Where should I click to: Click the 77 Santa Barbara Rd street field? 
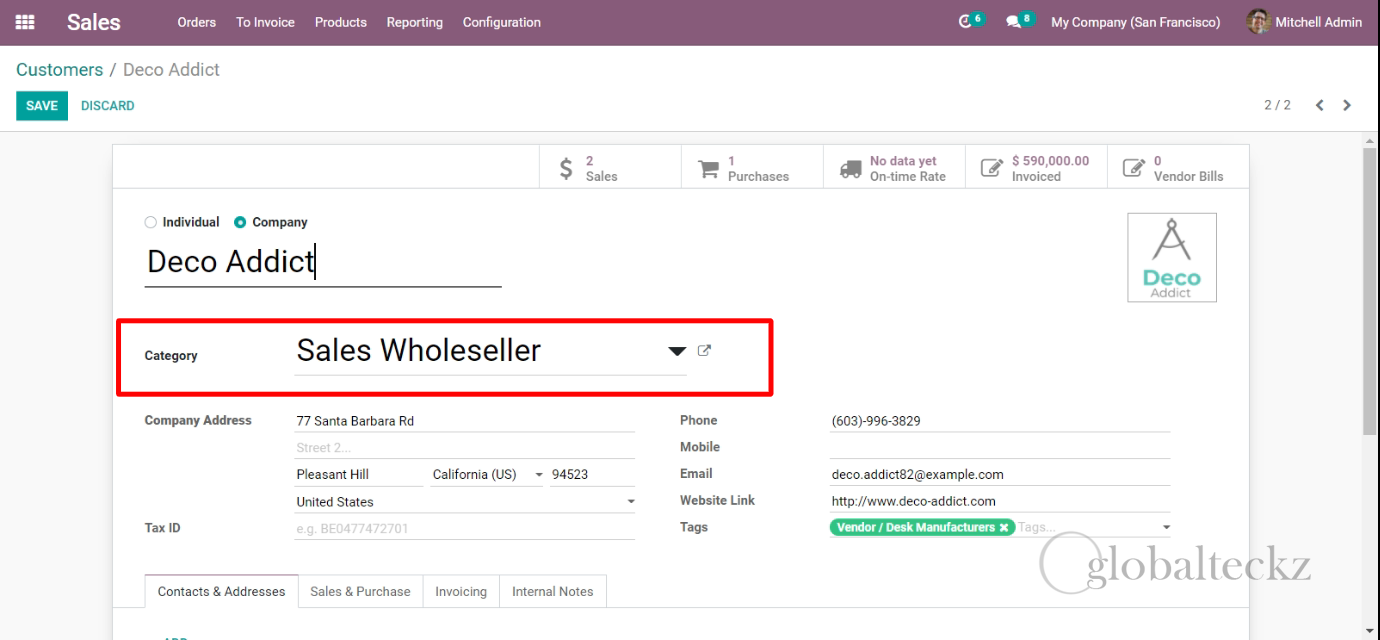pos(465,421)
